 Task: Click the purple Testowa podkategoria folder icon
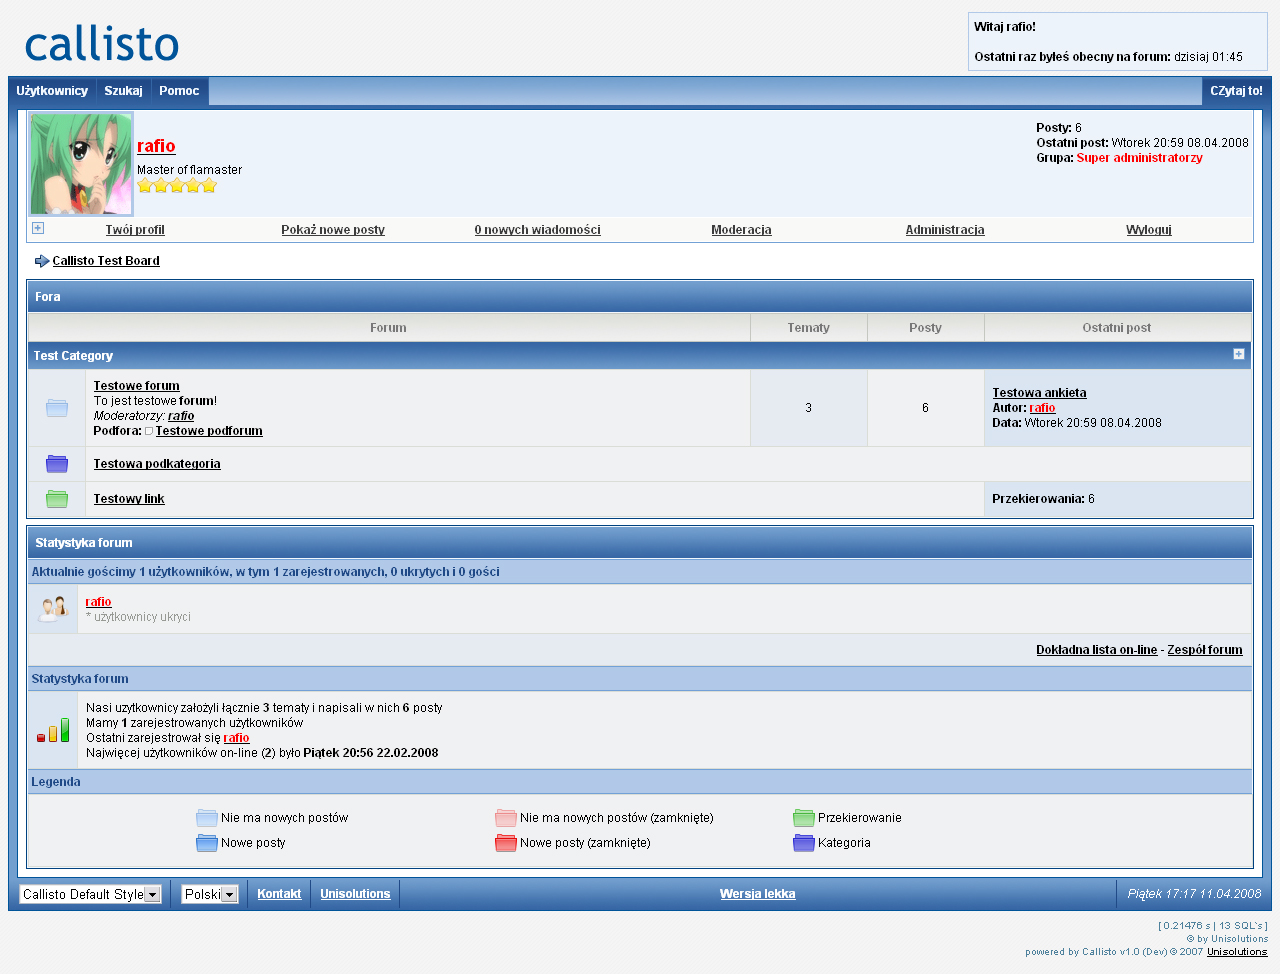tap(57, 464)
